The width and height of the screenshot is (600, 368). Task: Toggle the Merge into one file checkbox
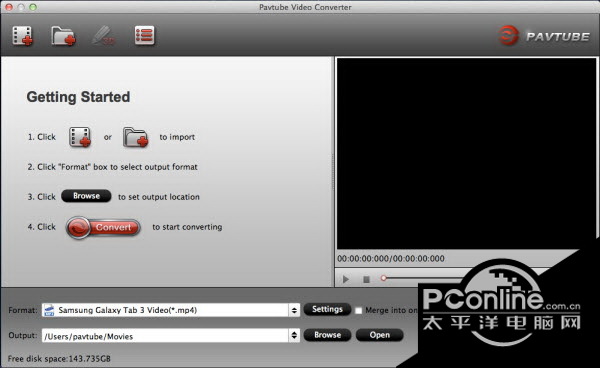[x=359, y=310]
